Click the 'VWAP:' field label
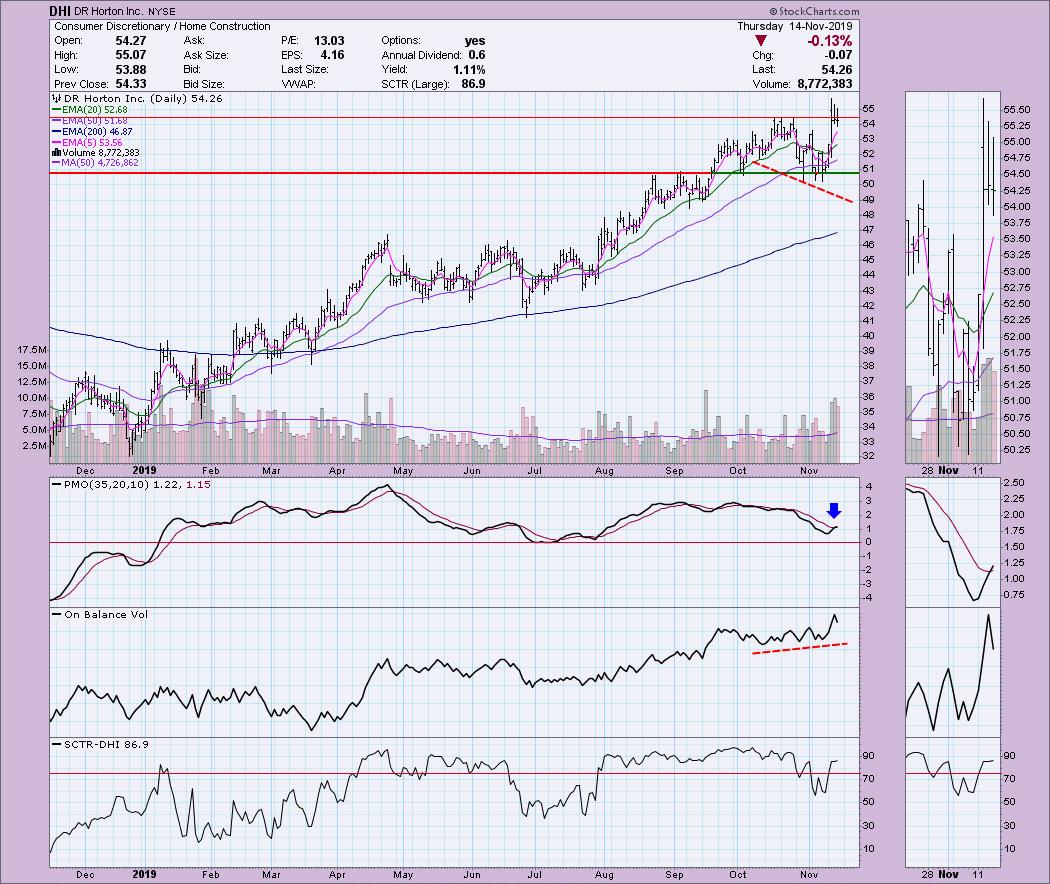 tap(299, 84)
